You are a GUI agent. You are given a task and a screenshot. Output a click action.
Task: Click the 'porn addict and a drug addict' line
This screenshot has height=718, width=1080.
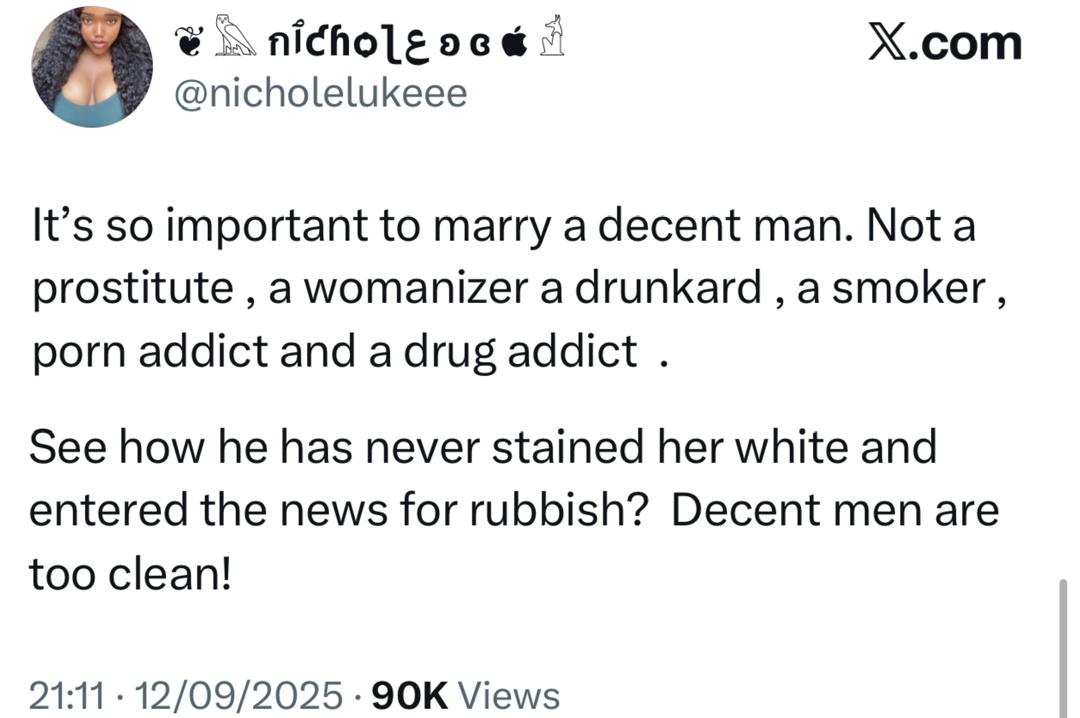pyautogui.click(x=334, y=351)
